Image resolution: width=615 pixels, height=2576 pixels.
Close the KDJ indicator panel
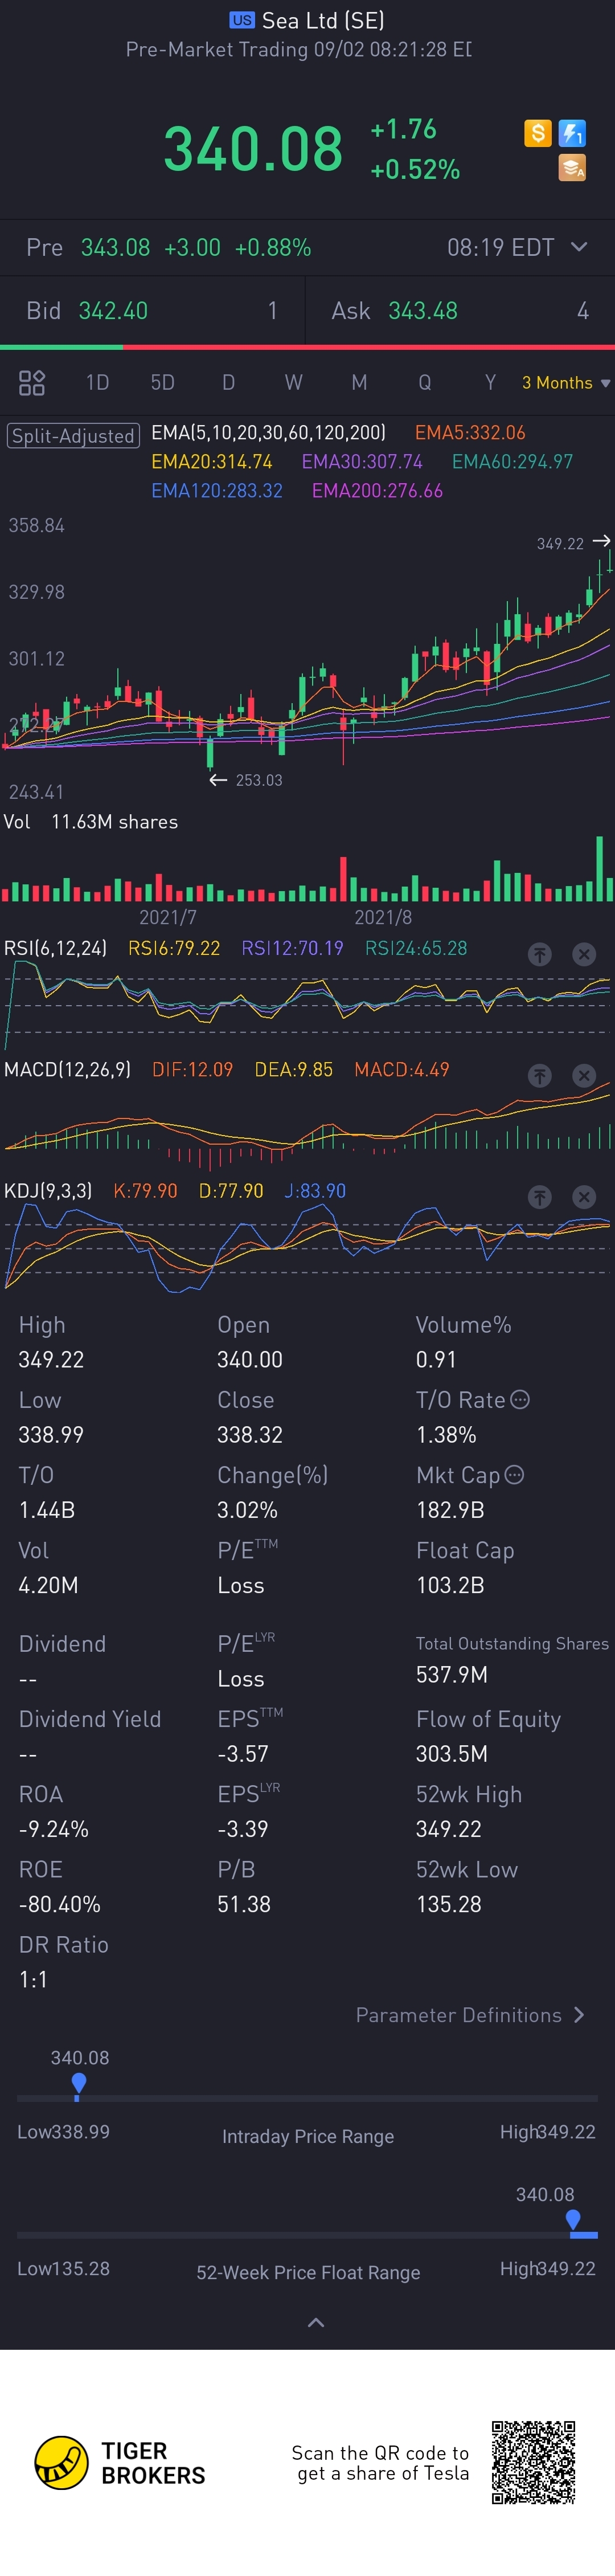(584, 1197)
